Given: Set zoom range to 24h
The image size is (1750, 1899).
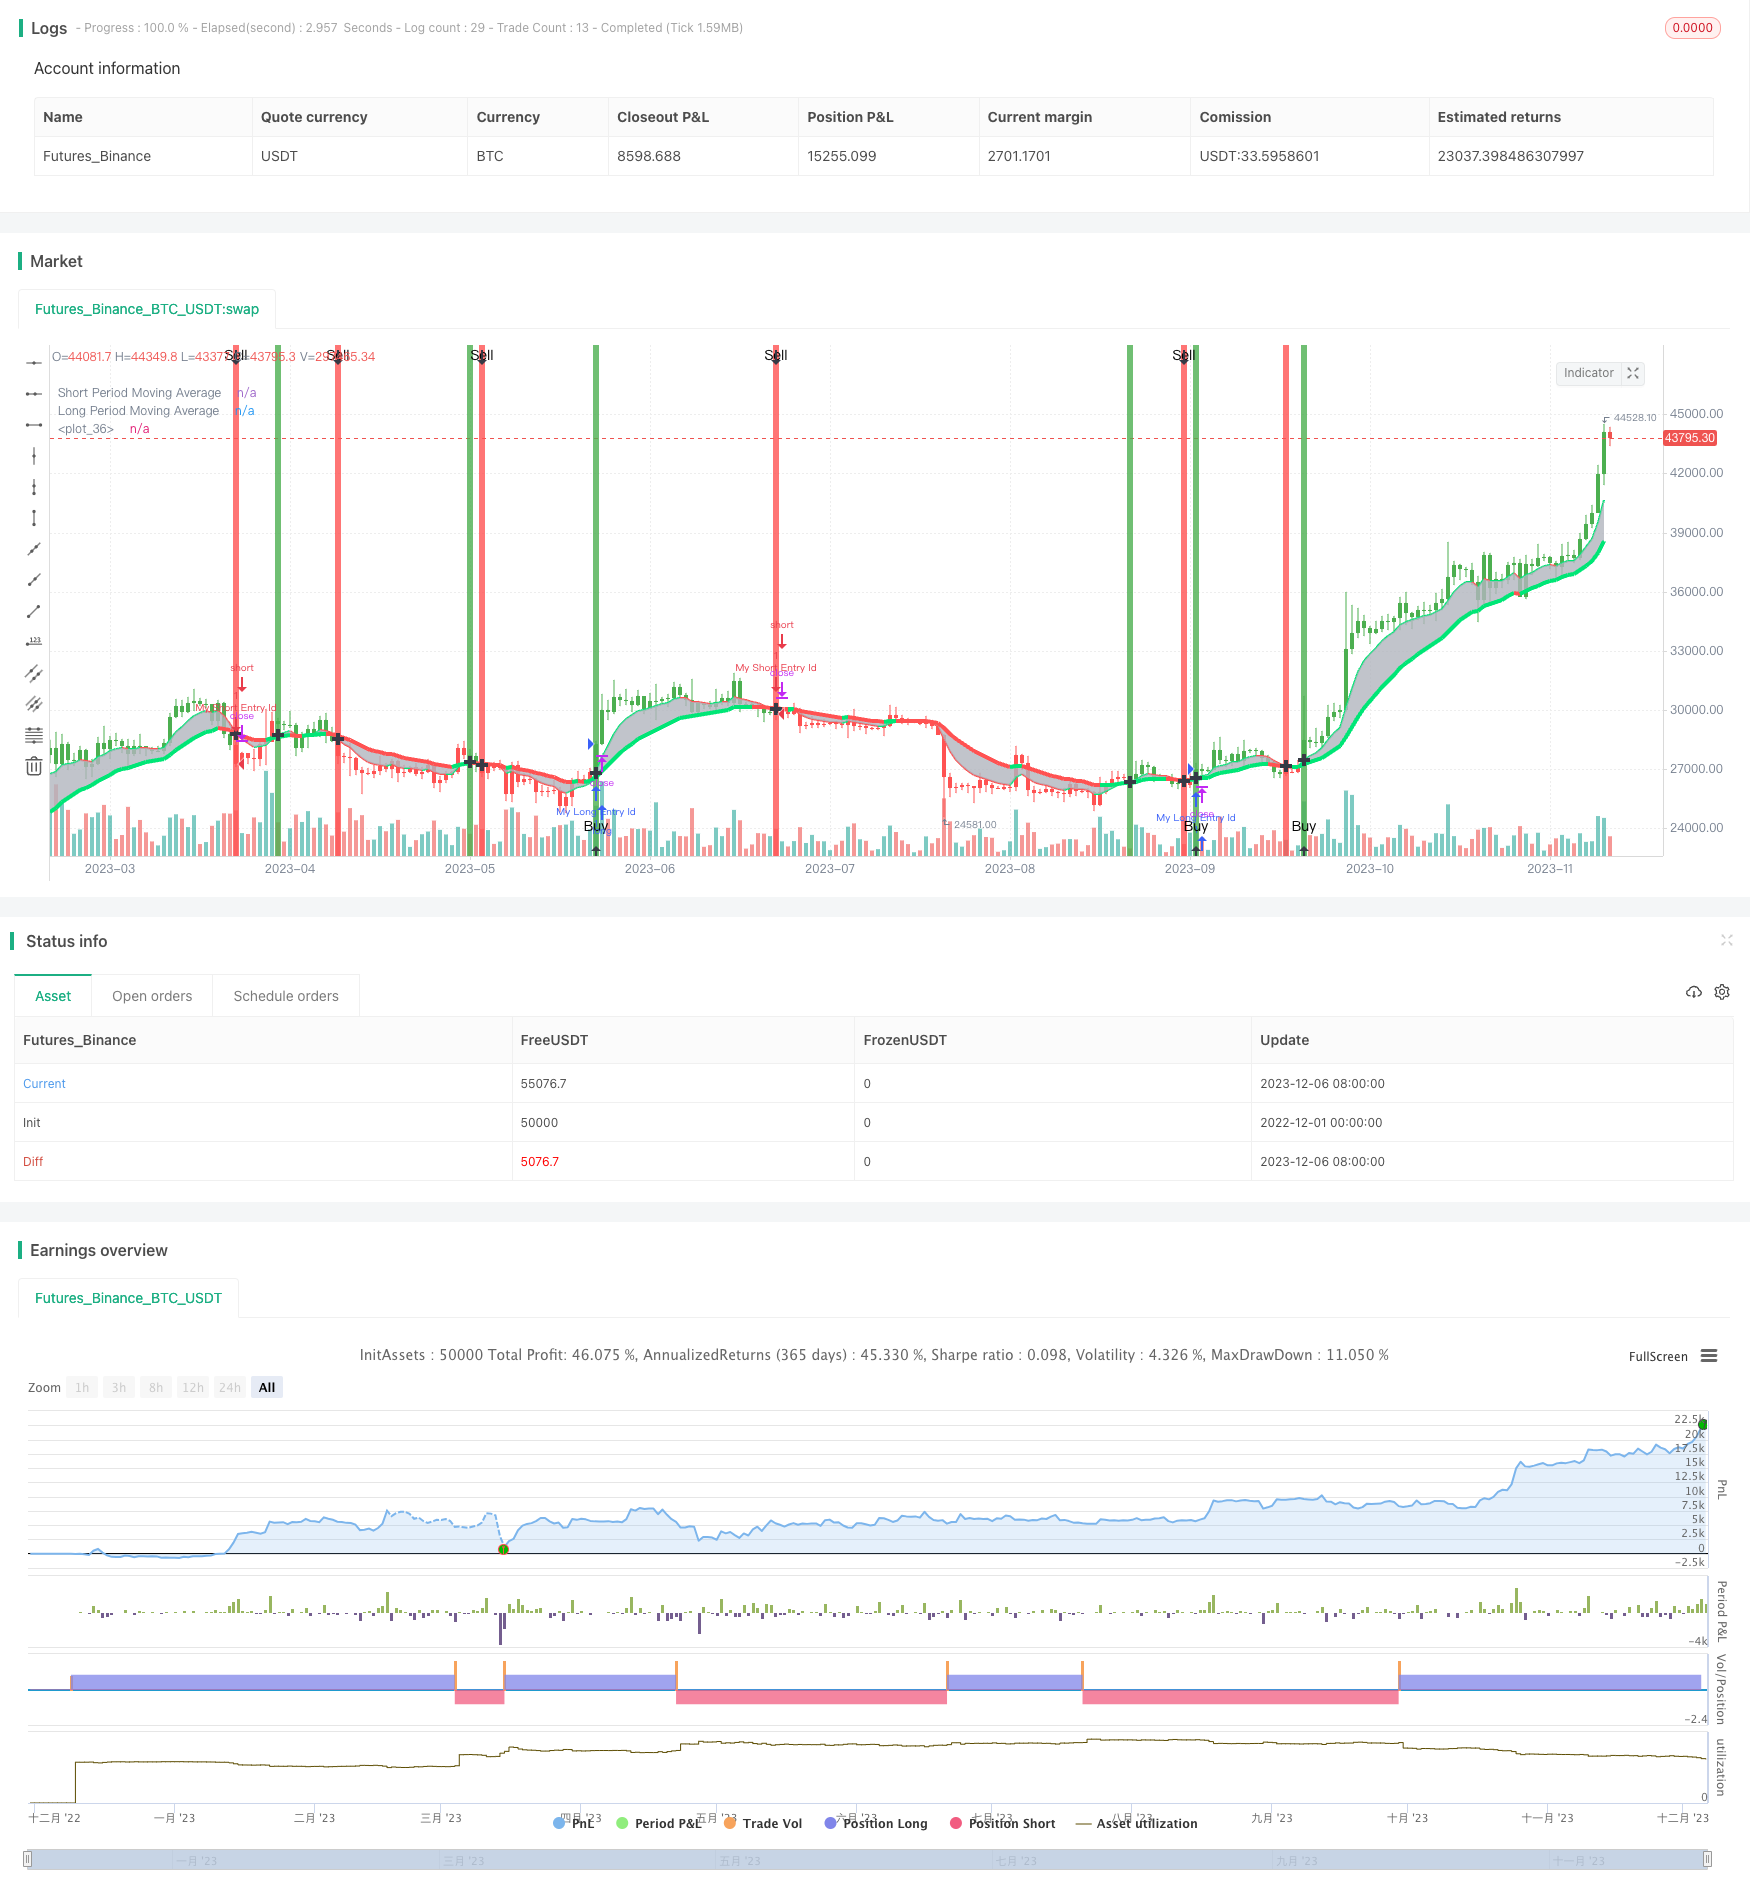Looking at the screenshot, I should pyautogui.click(x=230, y=1388).
